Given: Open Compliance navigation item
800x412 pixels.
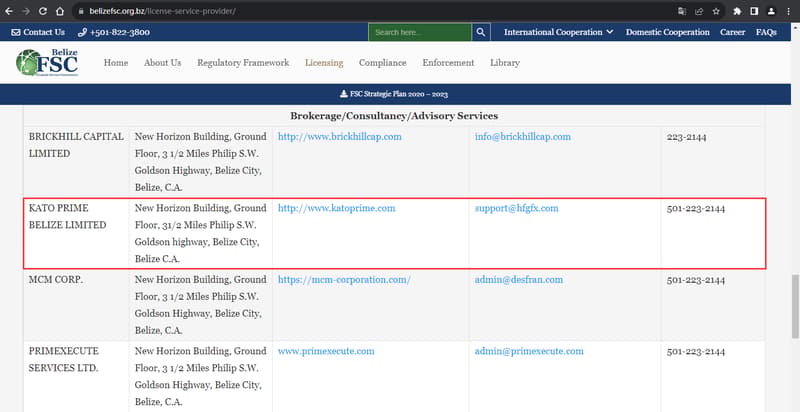Looking at the screenshot, I should tap(383, 63).
